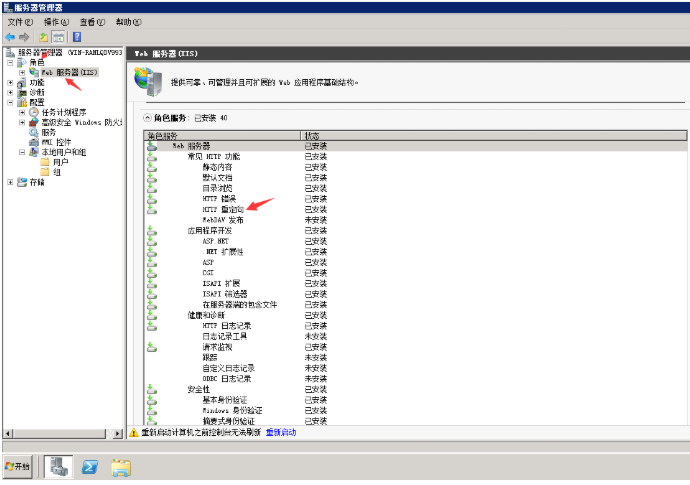The height and width of the screenshot is (485, 690).
Task: Expand the 诊断 tree node
Action: click(x=10, y=92)
